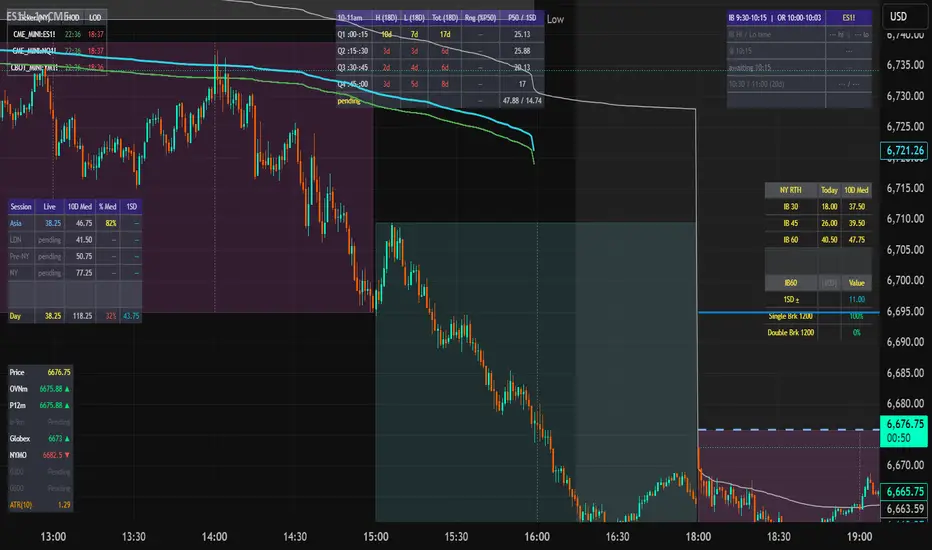932x550 pixels.
Task: Click the 'Low' label near chart top
Action: (555, 19)
